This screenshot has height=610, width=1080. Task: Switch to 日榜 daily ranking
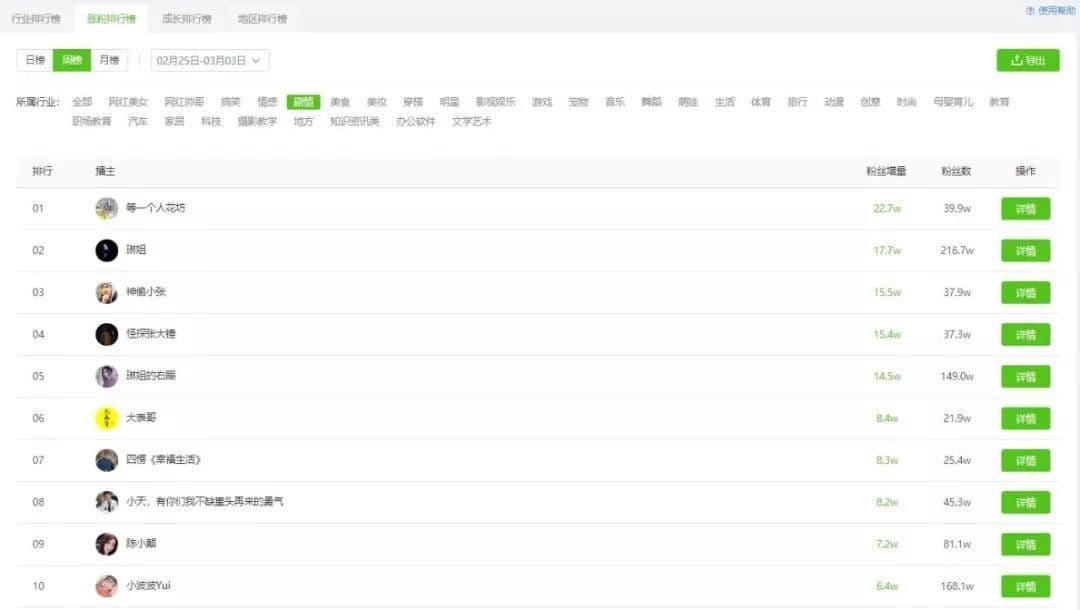point(35,60)
